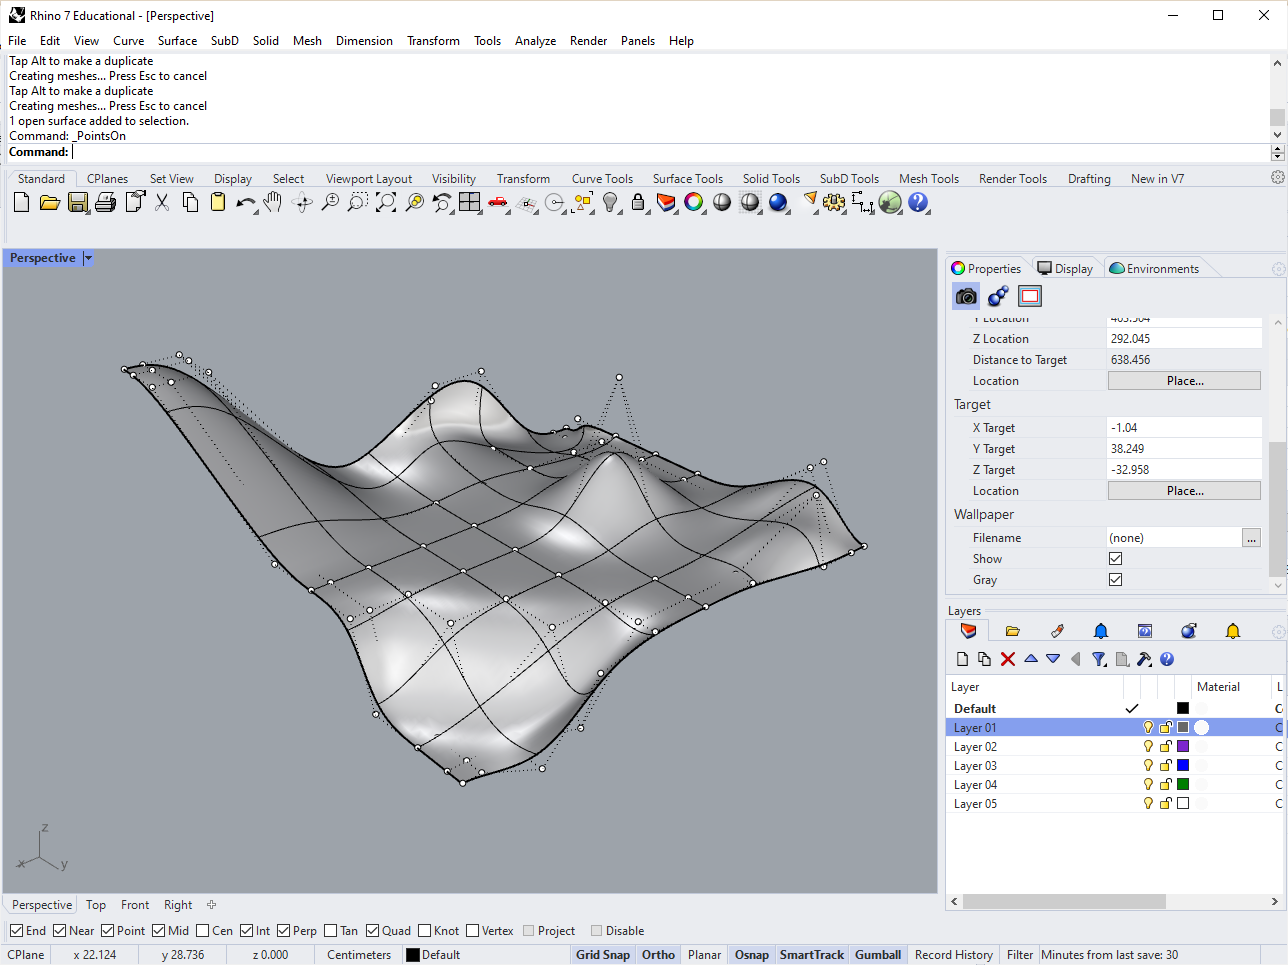Screen dimensions: 1288x965
Task: Click the red X delete layer icon
Action: coord(1008,659)
